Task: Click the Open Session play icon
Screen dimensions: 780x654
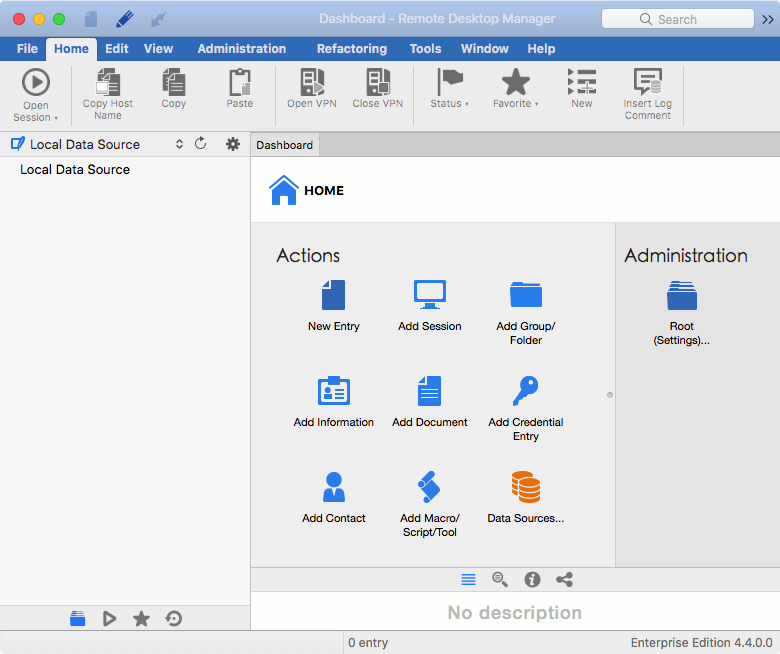Action: coord(35,82)
